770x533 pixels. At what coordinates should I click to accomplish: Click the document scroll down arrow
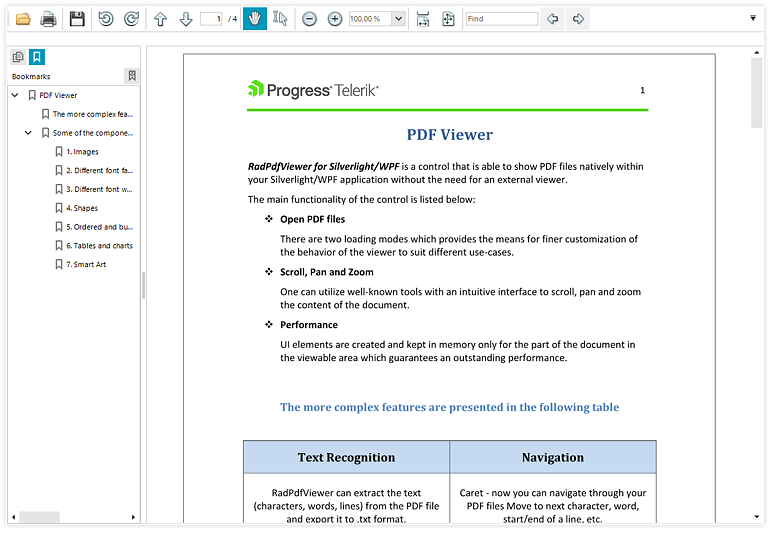coord(756,516)
